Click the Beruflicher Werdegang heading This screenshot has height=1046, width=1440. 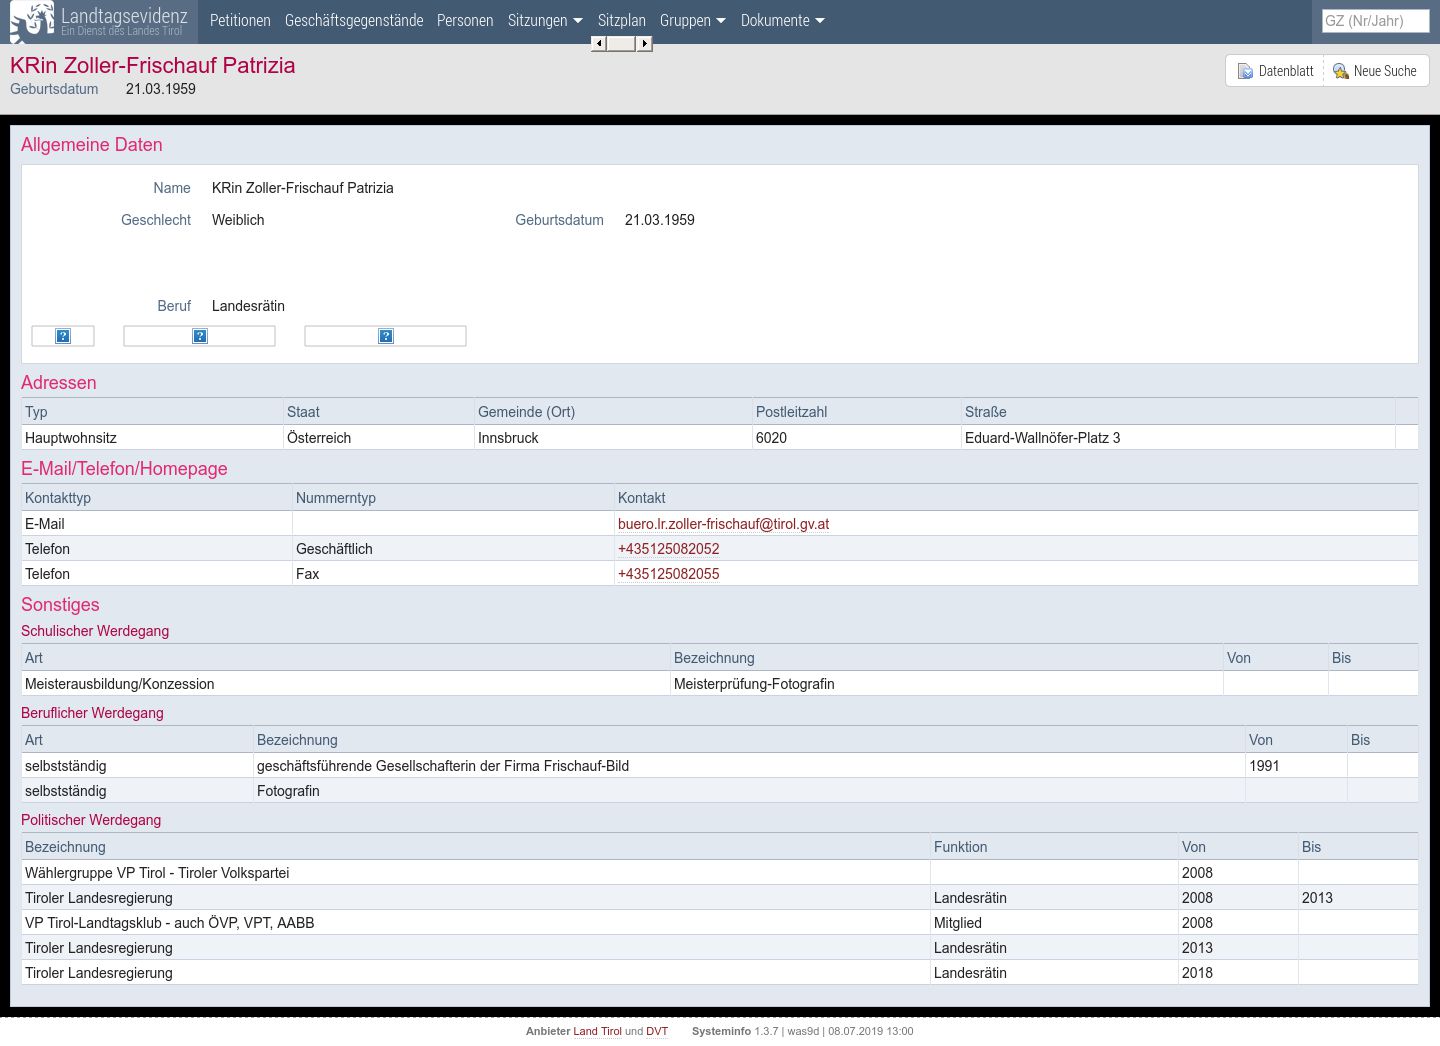pos(92,713)
